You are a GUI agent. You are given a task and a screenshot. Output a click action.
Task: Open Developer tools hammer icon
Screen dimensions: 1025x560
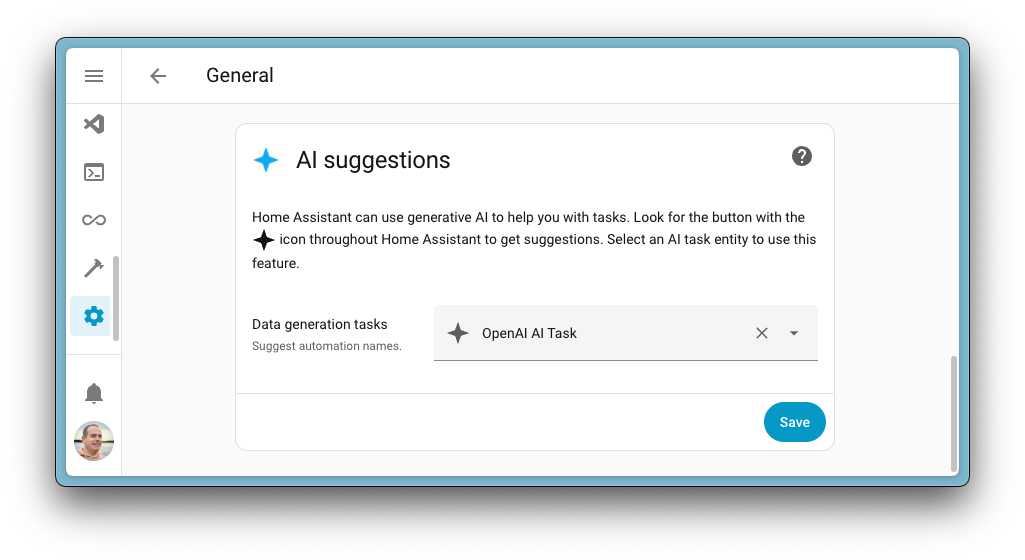pyautogui.click(x=94, y=268)
